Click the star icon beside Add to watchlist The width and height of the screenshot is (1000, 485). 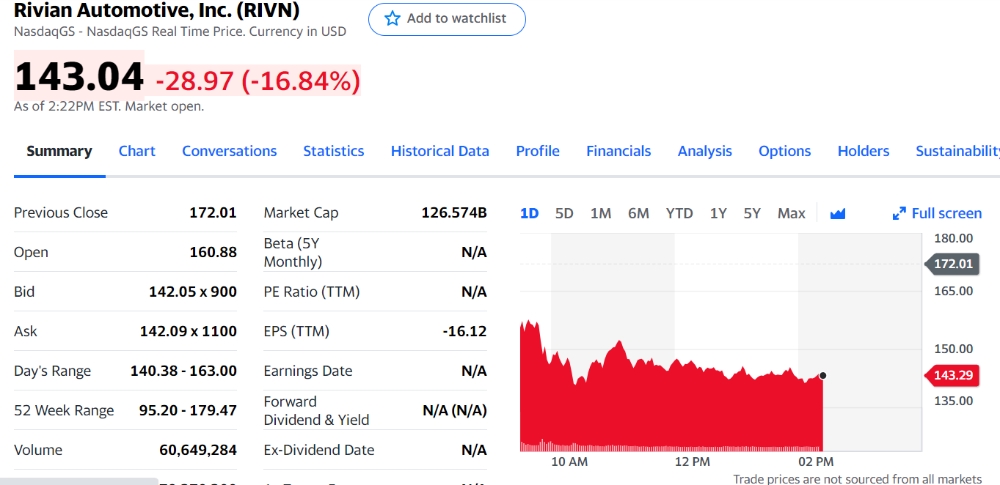(392, 19)
